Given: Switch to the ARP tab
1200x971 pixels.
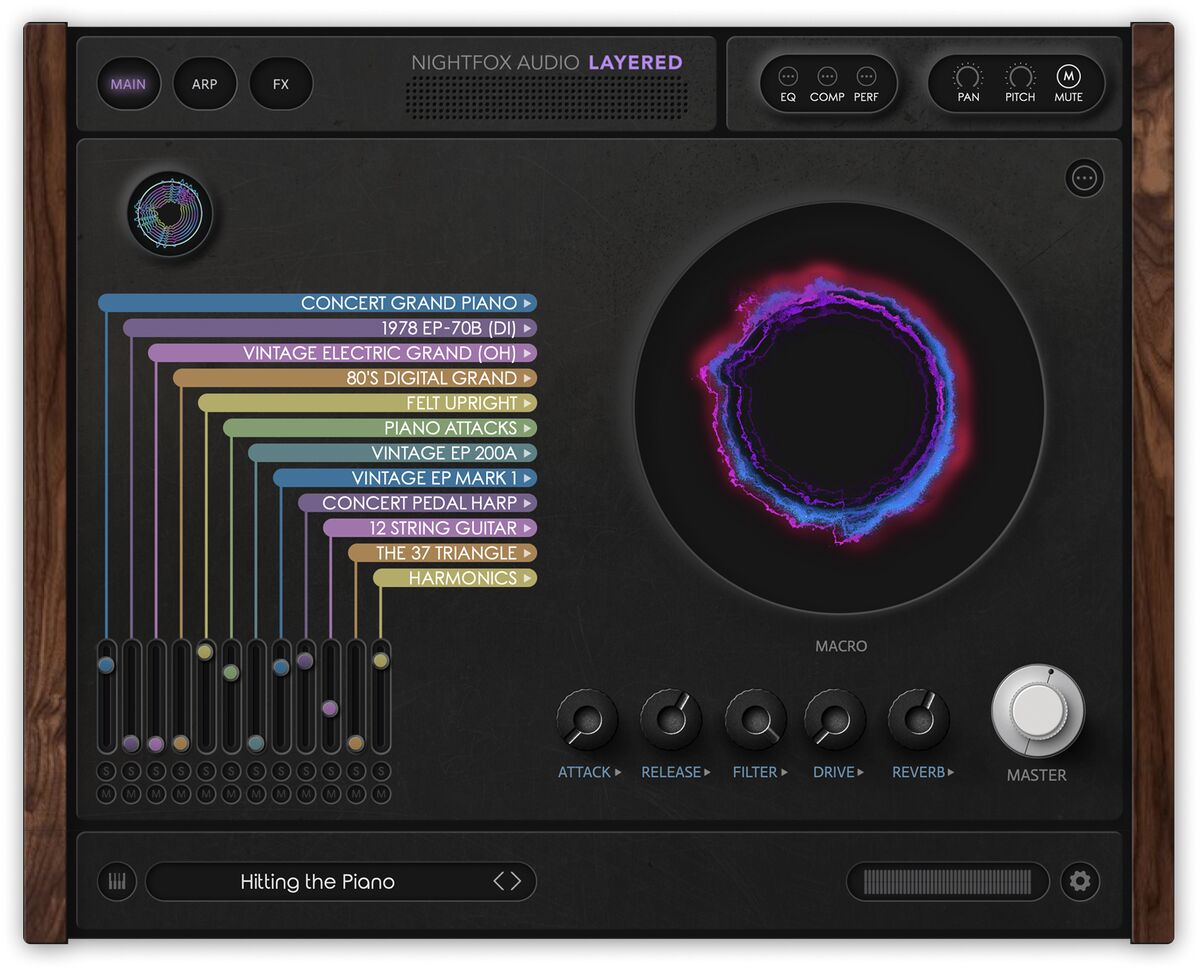Looking at the screenshot, I should tap(205, 84).
